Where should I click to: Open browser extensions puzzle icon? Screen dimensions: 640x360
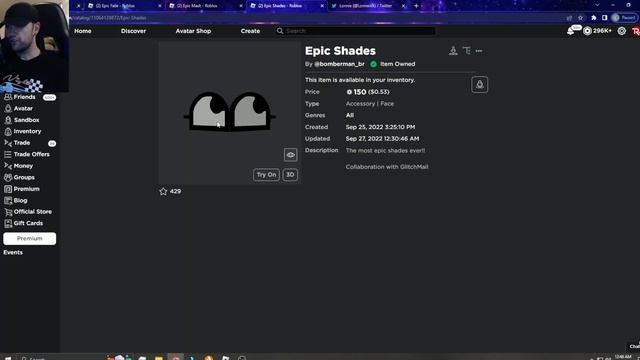[x=593, y=18]
